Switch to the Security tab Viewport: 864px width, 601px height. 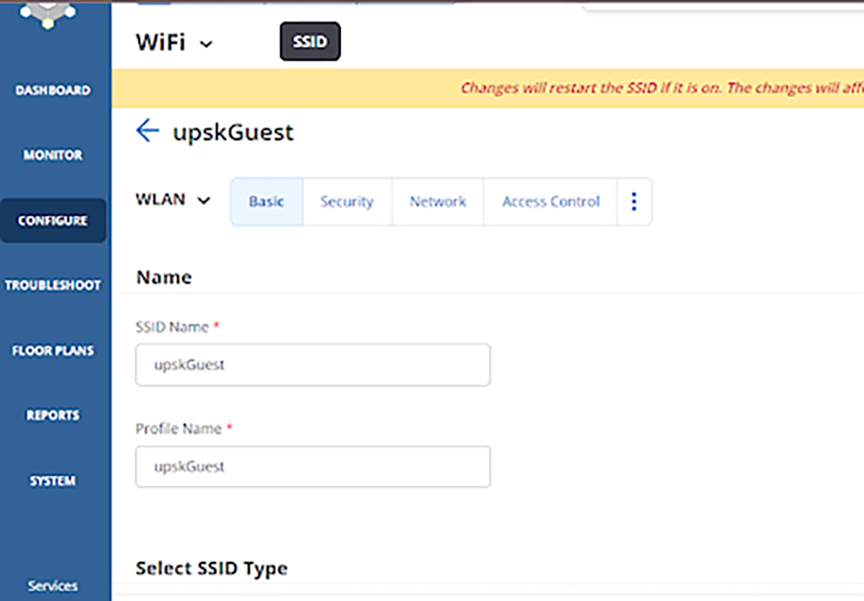pyautogui.click(x=347, y=200)
